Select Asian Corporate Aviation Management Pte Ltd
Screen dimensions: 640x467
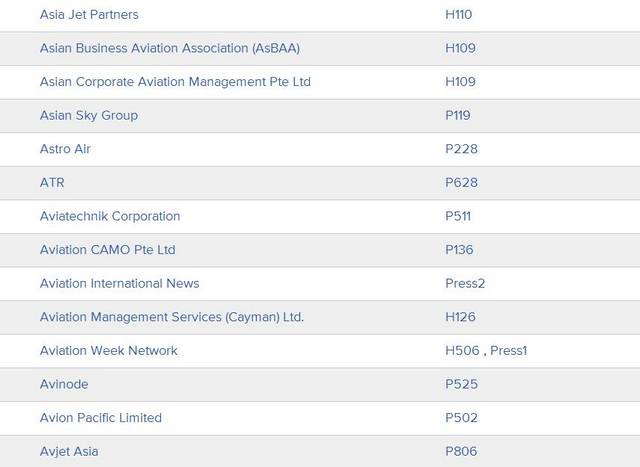[x=175, y=82]
